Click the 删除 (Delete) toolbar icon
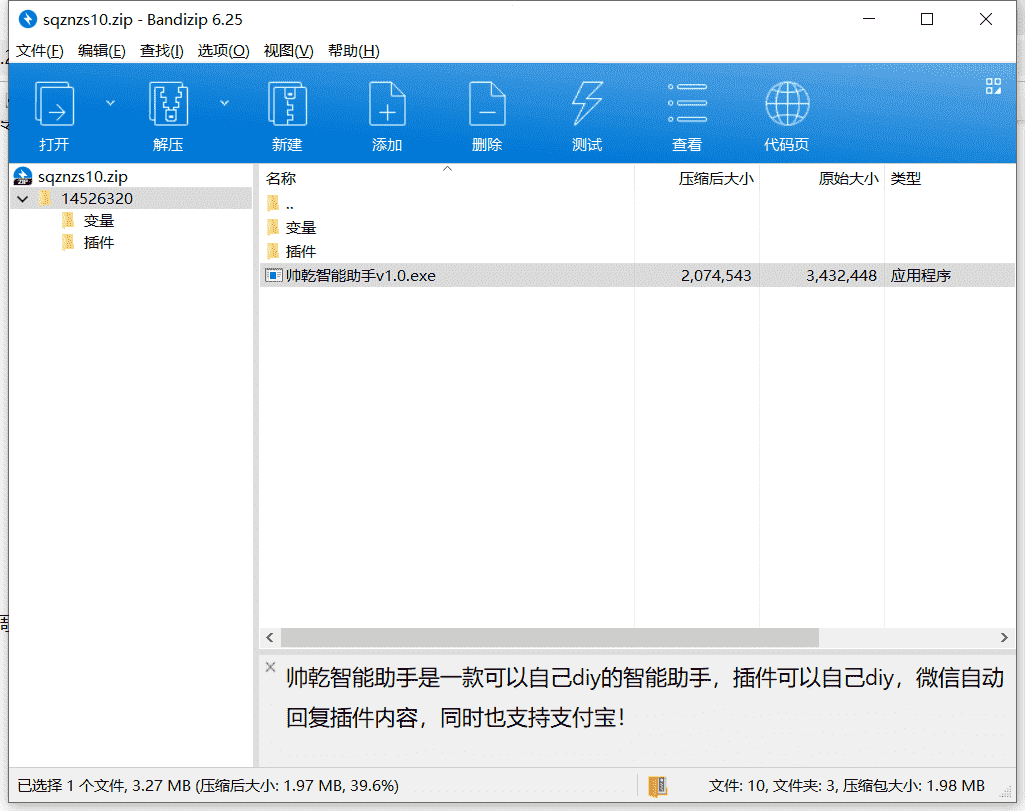 487,104
